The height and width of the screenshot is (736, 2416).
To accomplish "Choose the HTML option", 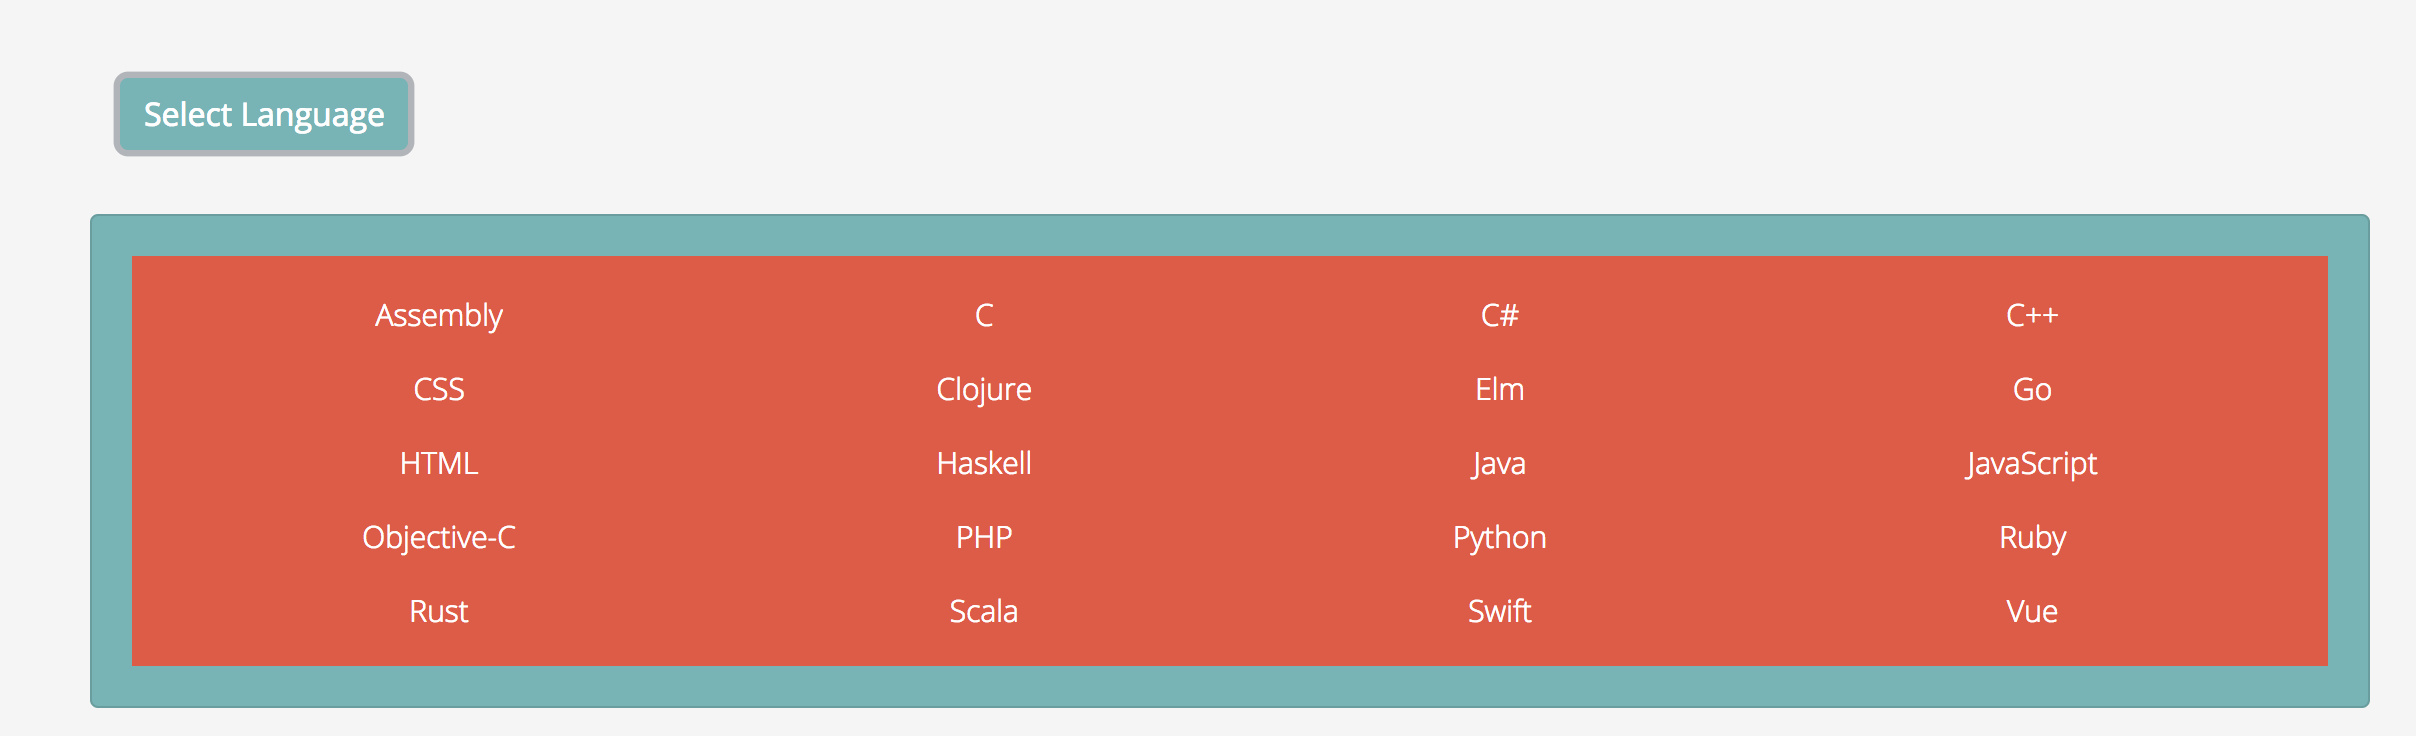I will [439, 463].
